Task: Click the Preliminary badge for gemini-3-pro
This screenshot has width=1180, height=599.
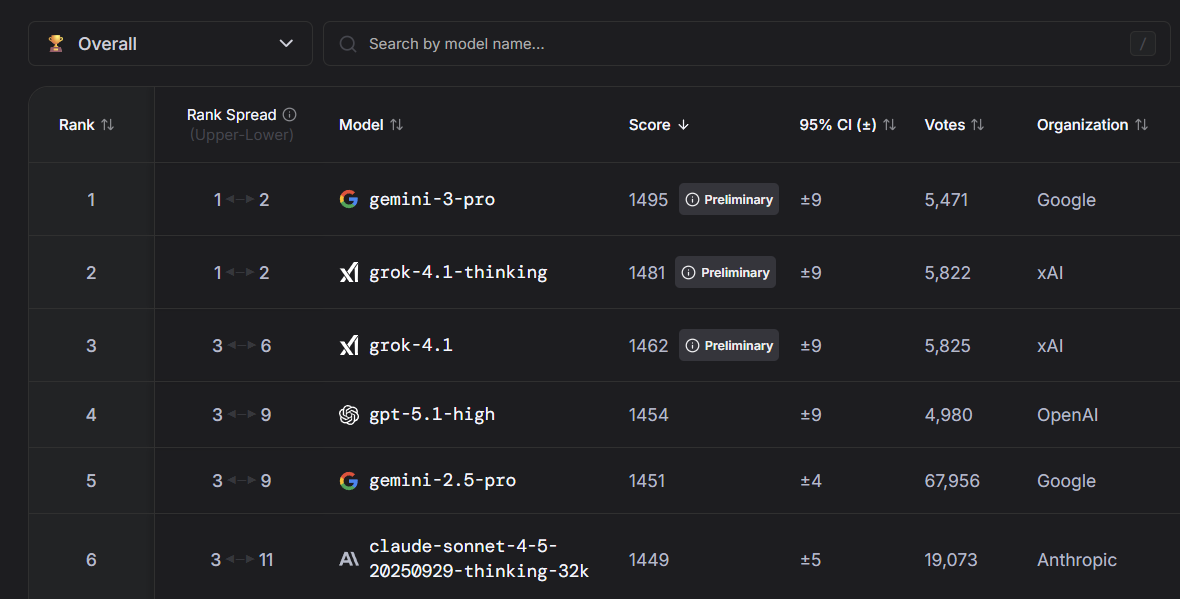Action: [728, 199]
